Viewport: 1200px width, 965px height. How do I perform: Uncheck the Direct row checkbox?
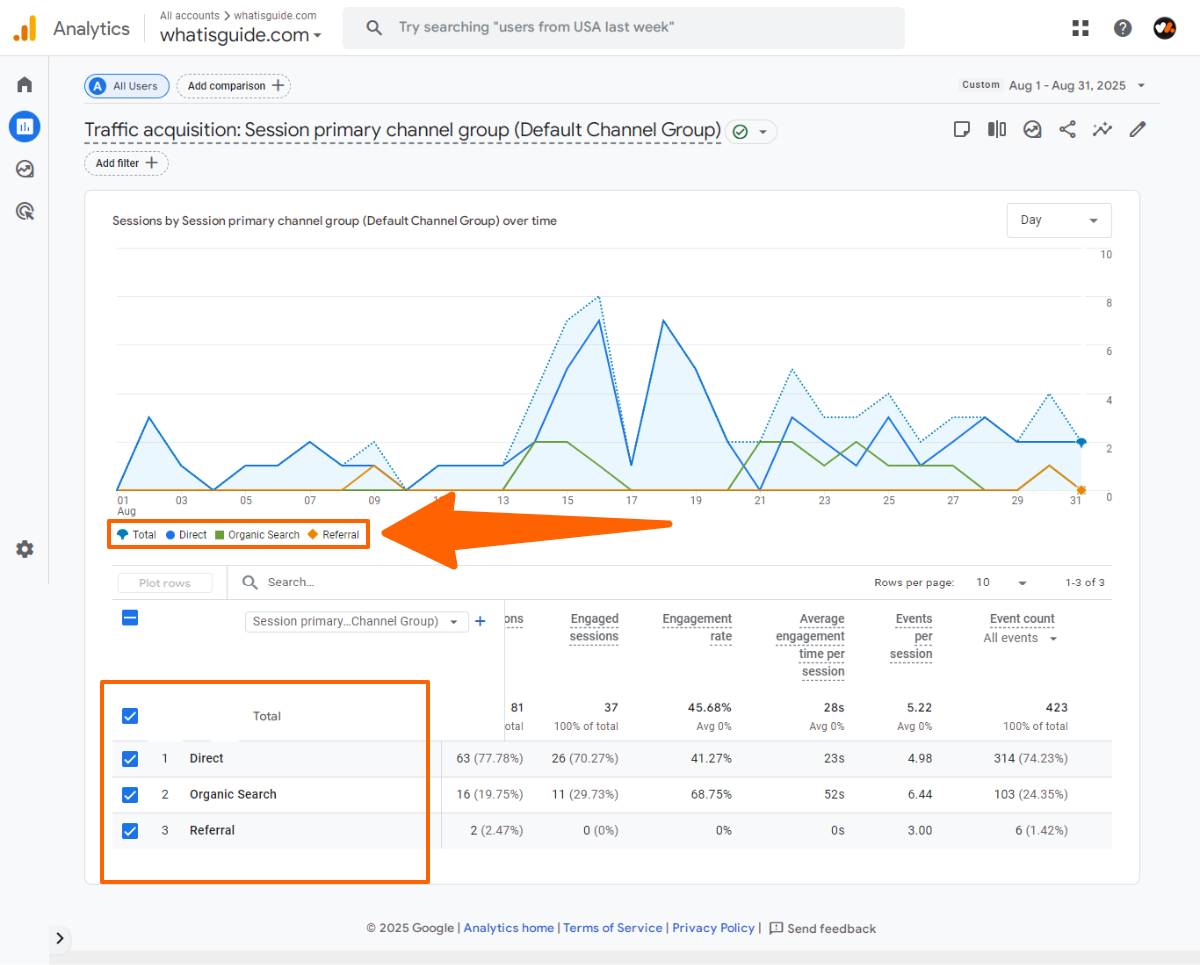[129, 759]
